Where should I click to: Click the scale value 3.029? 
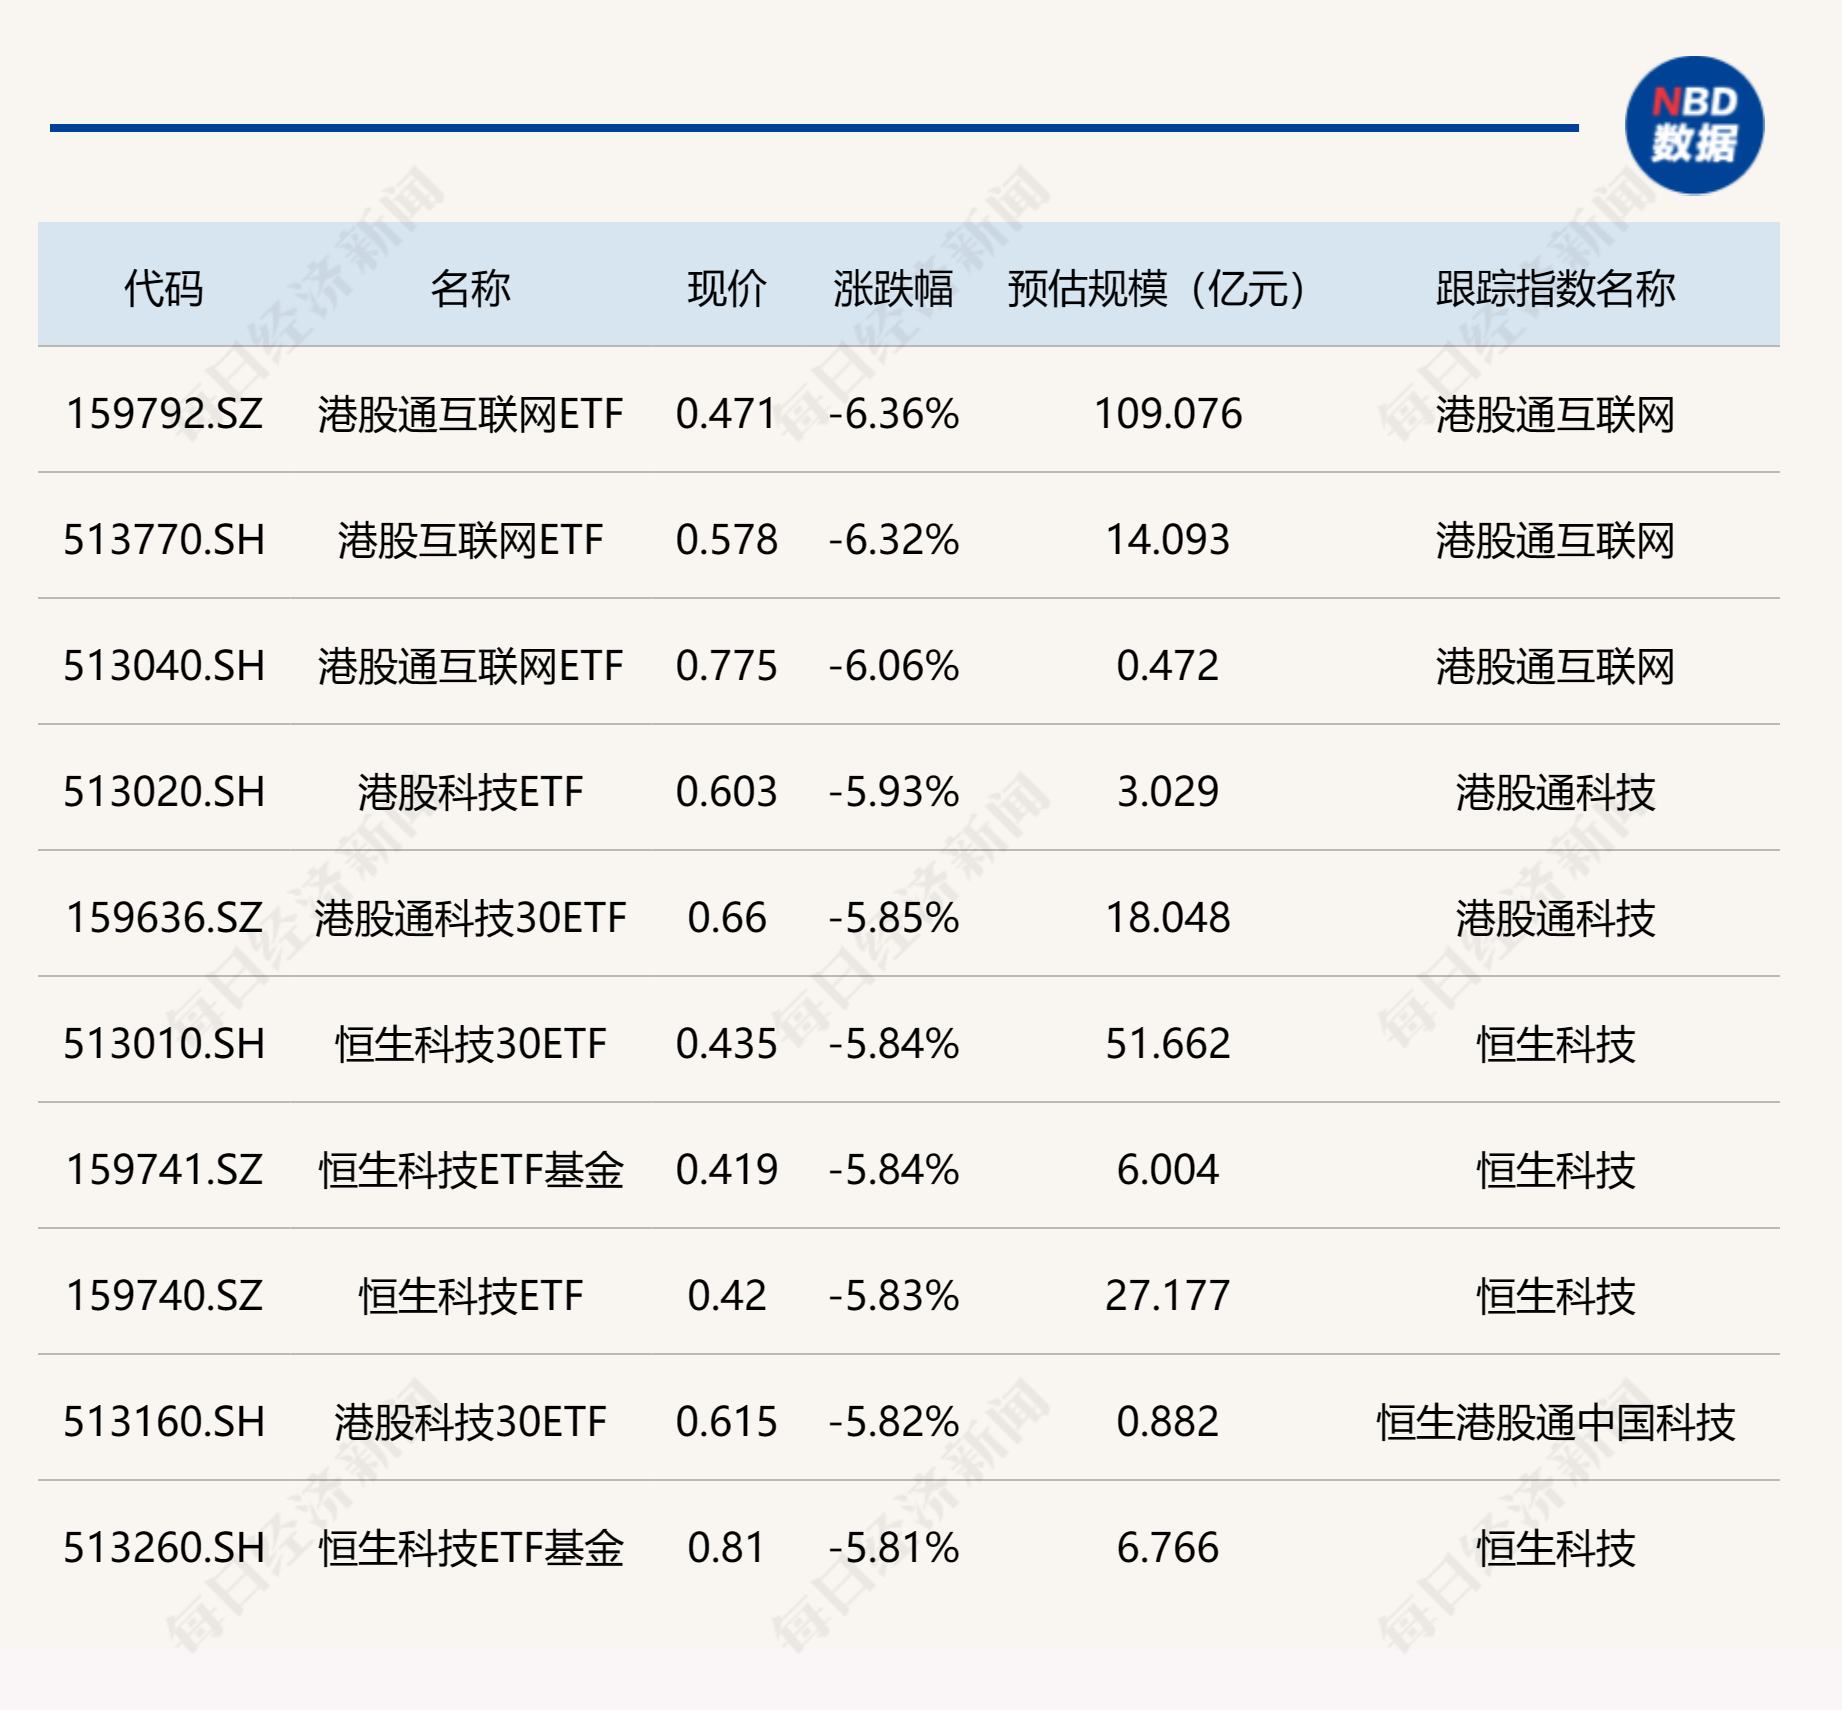pyautogui.click(x=1168, y=792)
